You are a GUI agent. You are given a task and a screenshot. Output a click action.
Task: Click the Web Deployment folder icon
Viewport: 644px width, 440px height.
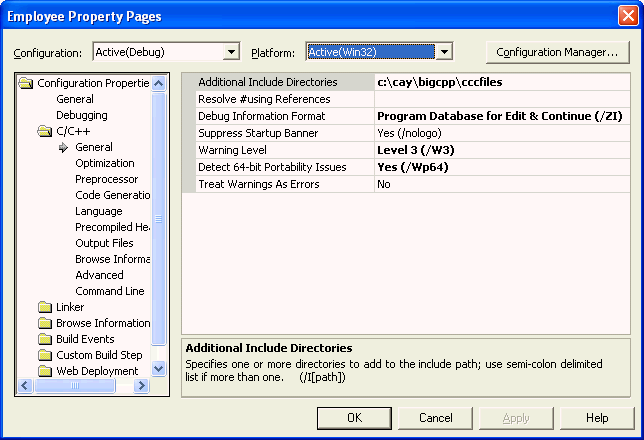44,371
